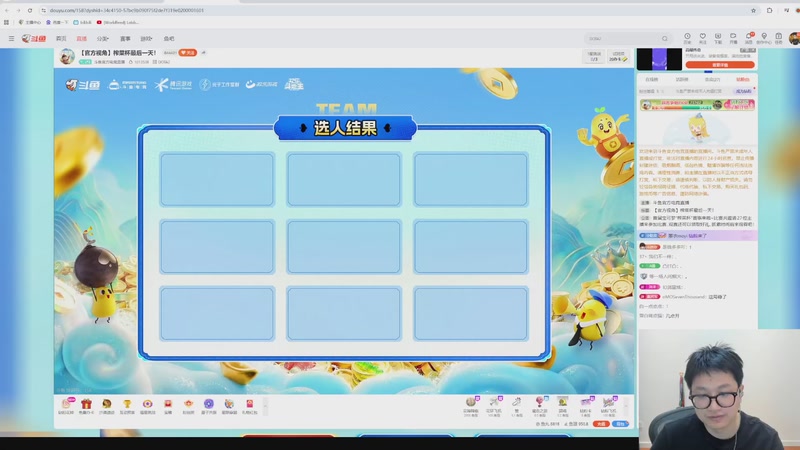
Task: Open the user avatar in the header
Action: click(794, 38)
